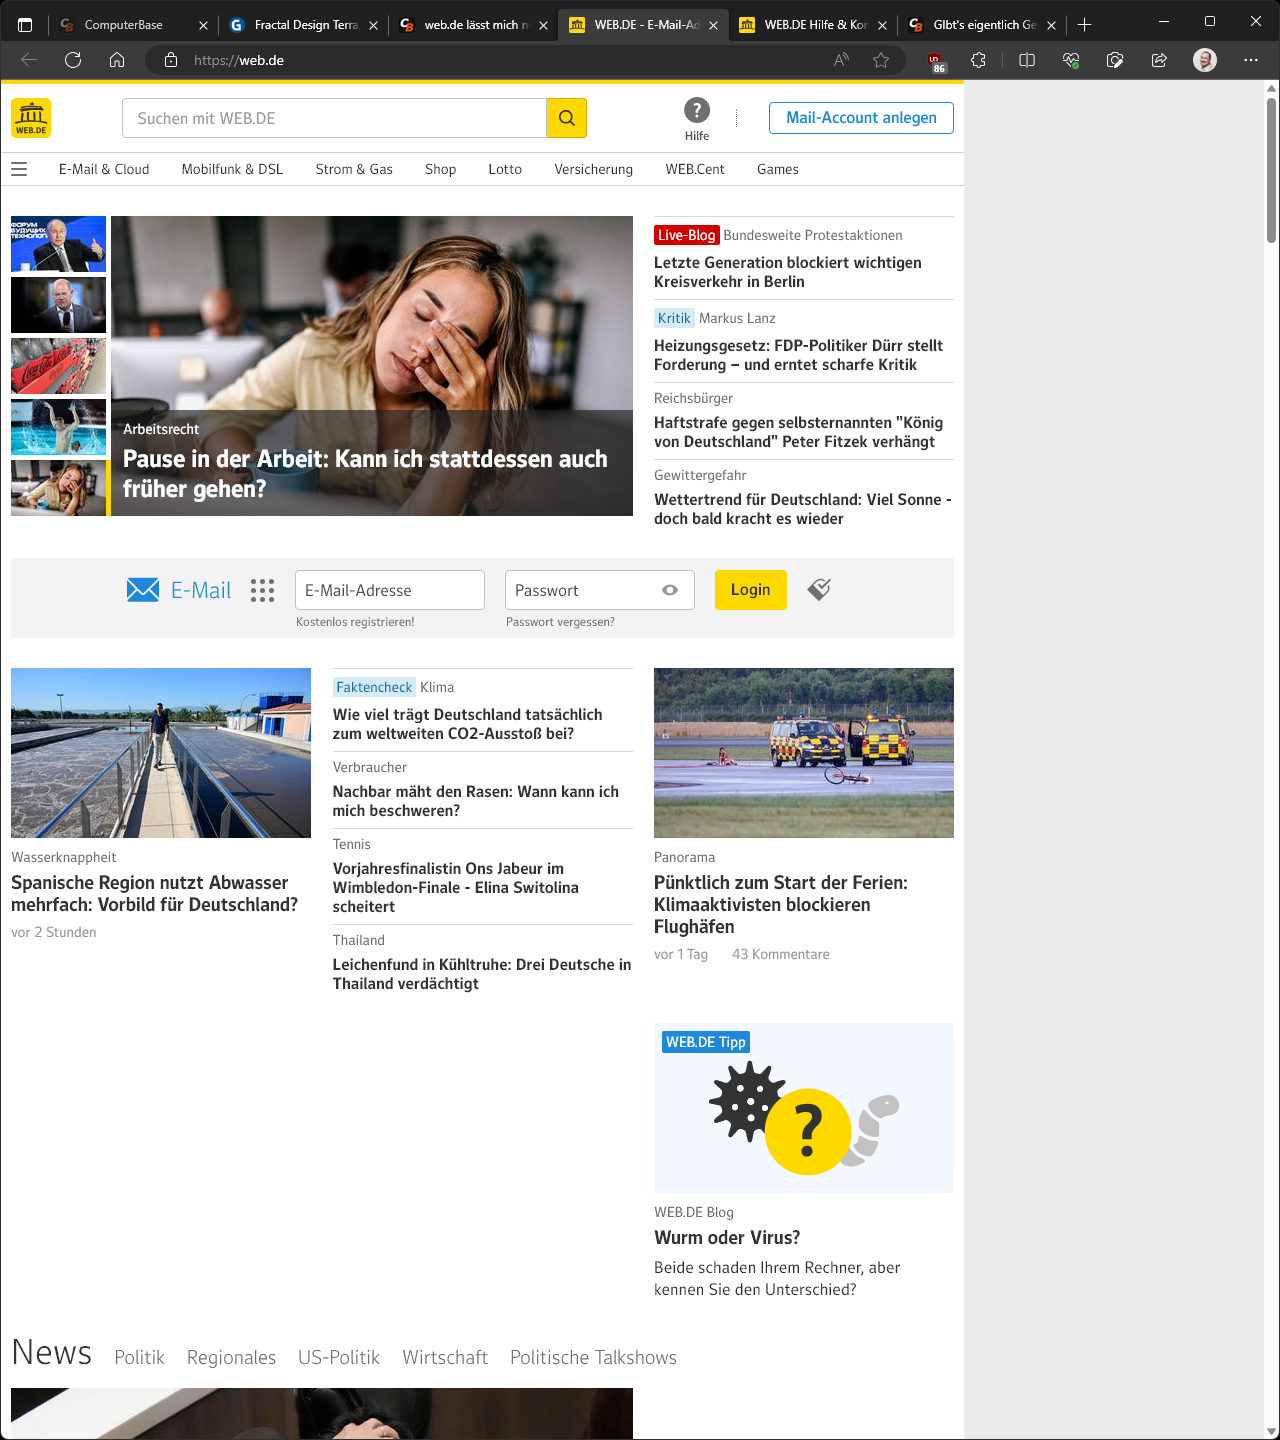
Task: Toggle password visibility with the eye icon
Action: tap(670, 590)
